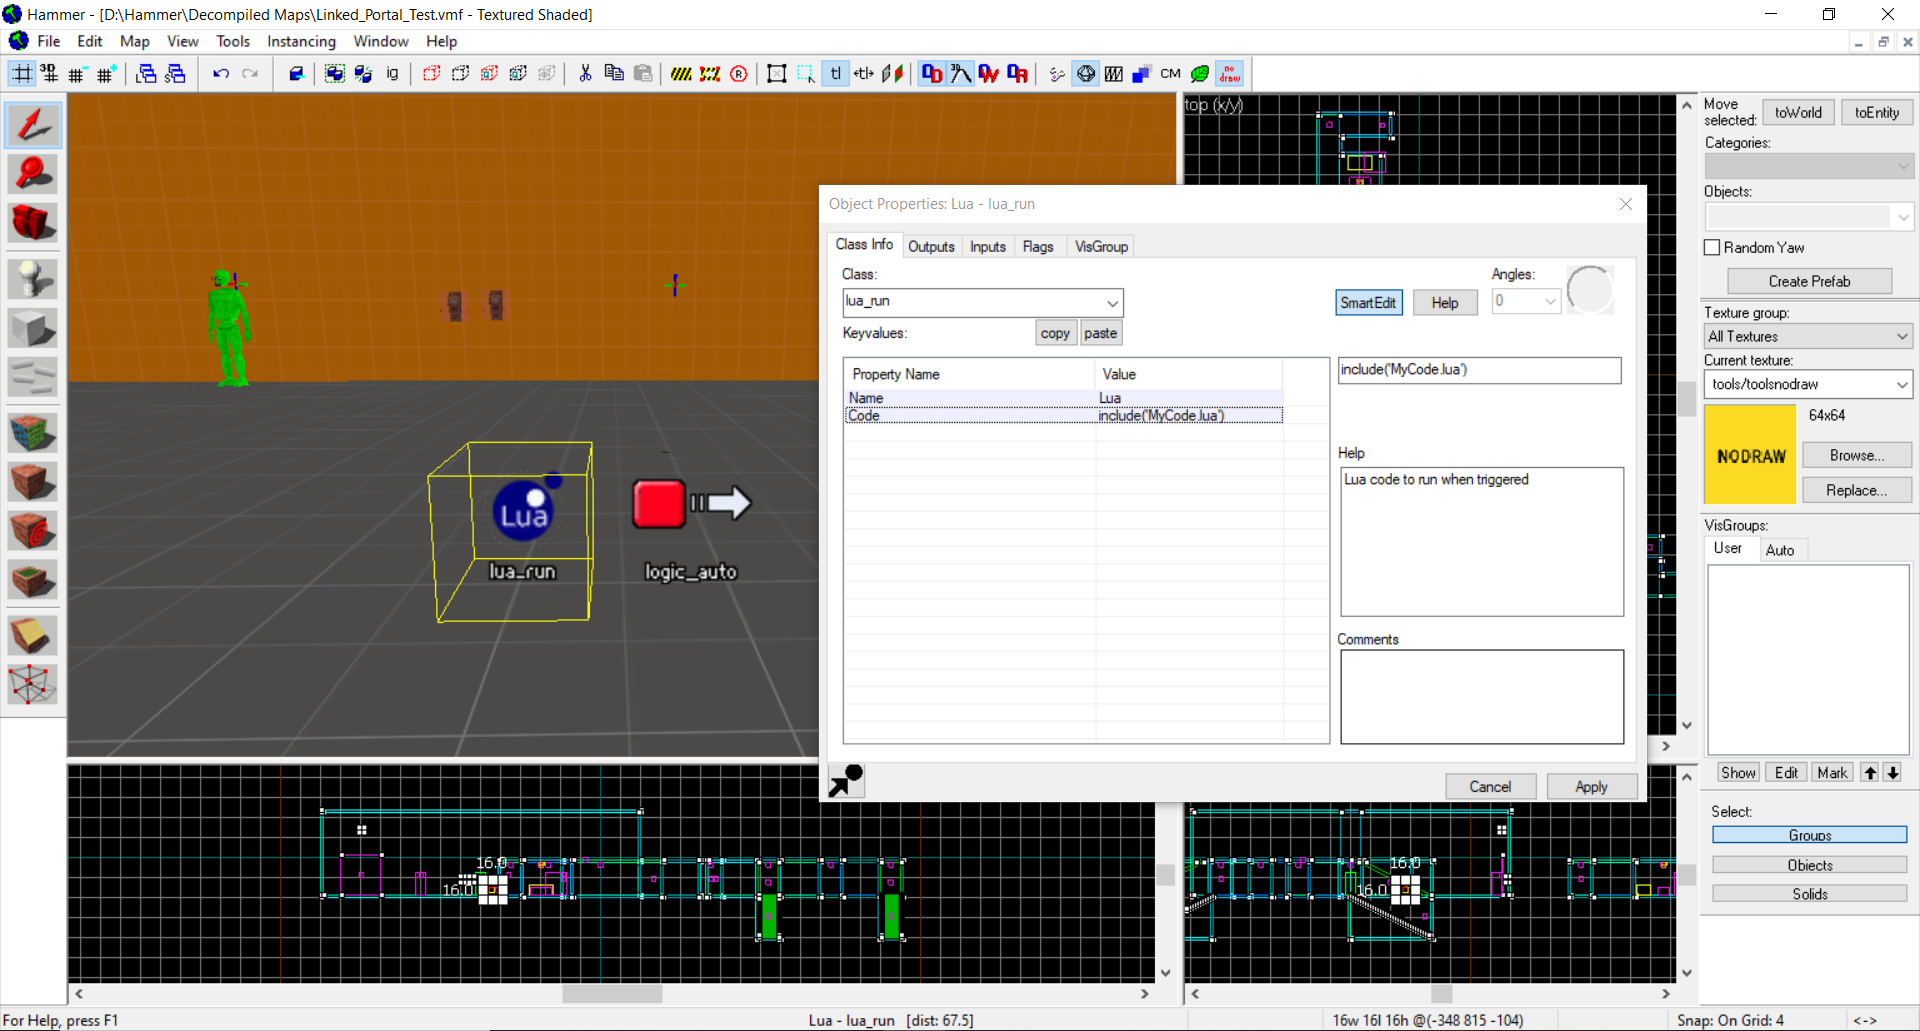Select the Clipping tool
The height and width of the screenshot is (1031, 1920).
33,636
